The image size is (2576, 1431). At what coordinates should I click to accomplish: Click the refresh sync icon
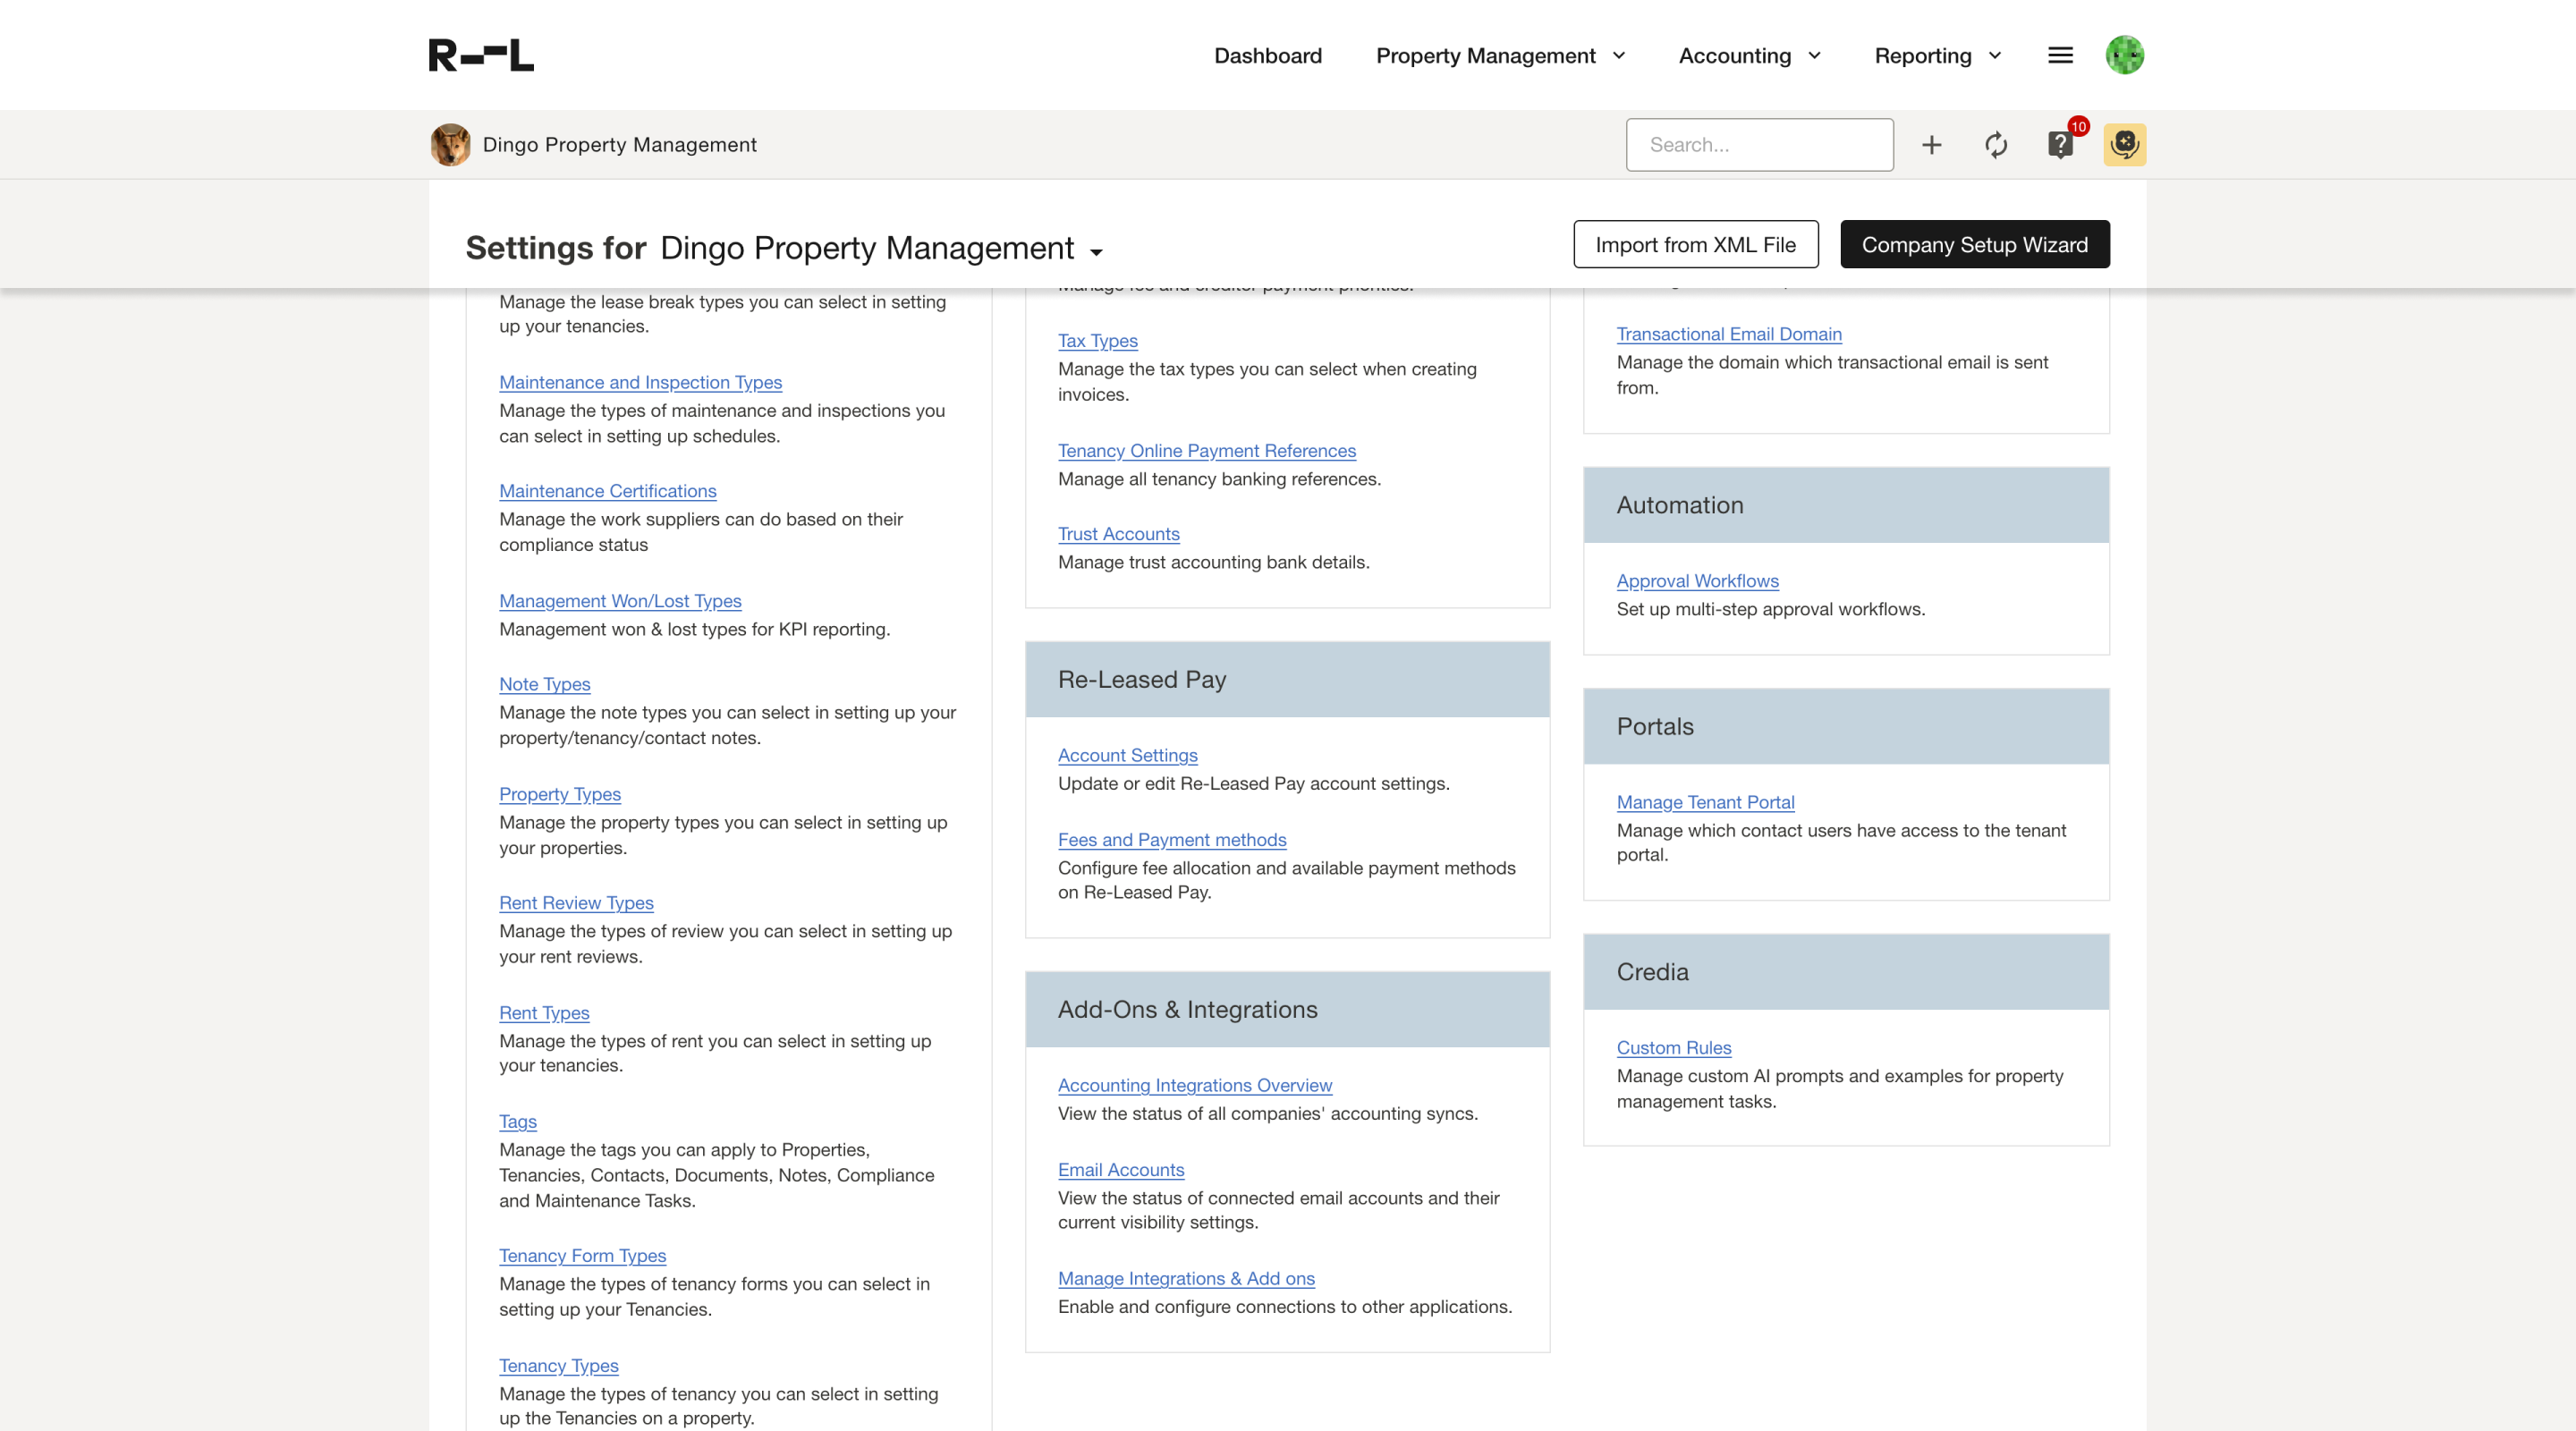(1995, 145)
